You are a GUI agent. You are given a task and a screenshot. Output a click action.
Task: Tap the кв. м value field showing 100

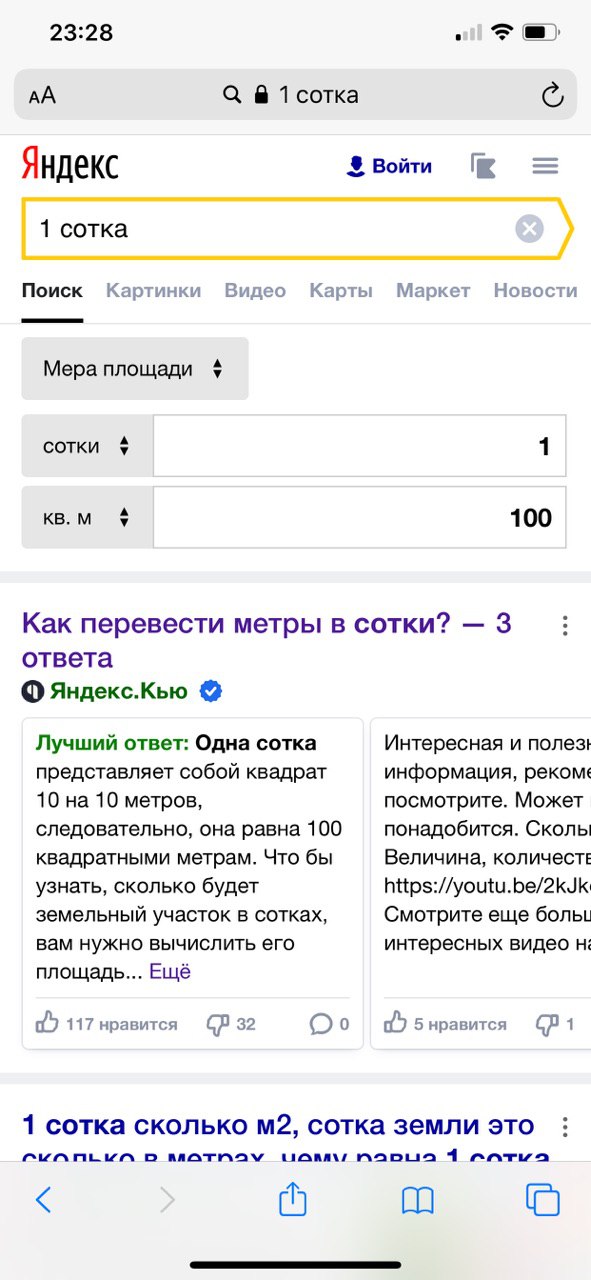pyautogui.click(x=359, y=517)
